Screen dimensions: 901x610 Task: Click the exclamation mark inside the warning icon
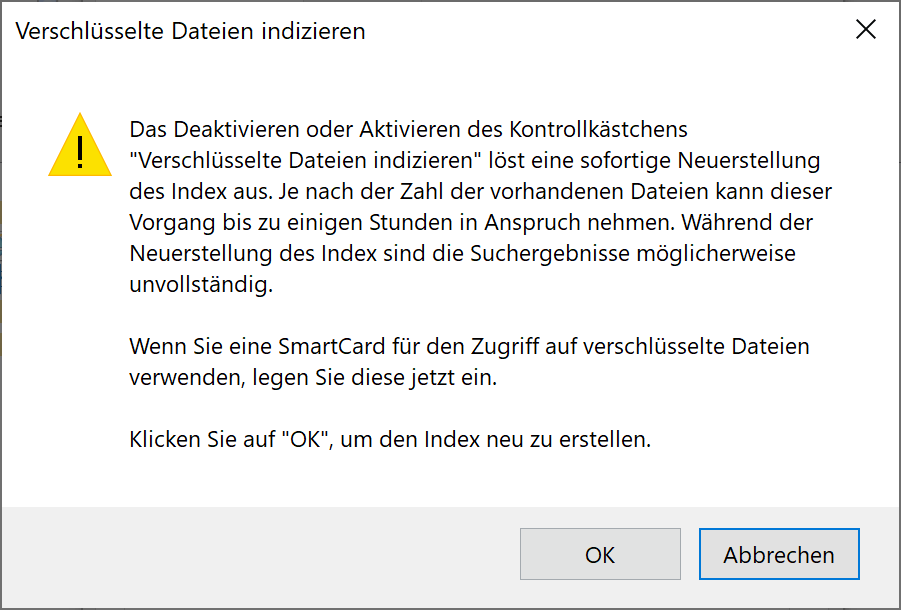pos(80,152)
